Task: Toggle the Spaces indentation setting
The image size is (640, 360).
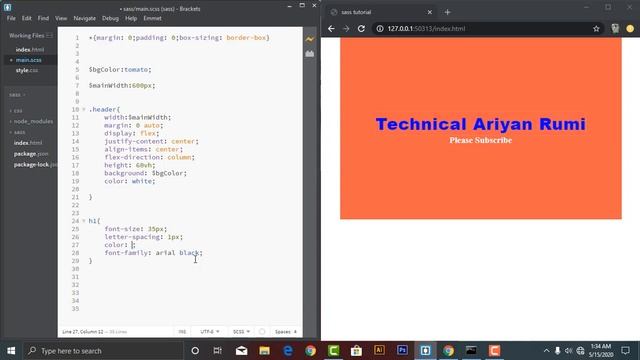Action: tap(283, 332)
